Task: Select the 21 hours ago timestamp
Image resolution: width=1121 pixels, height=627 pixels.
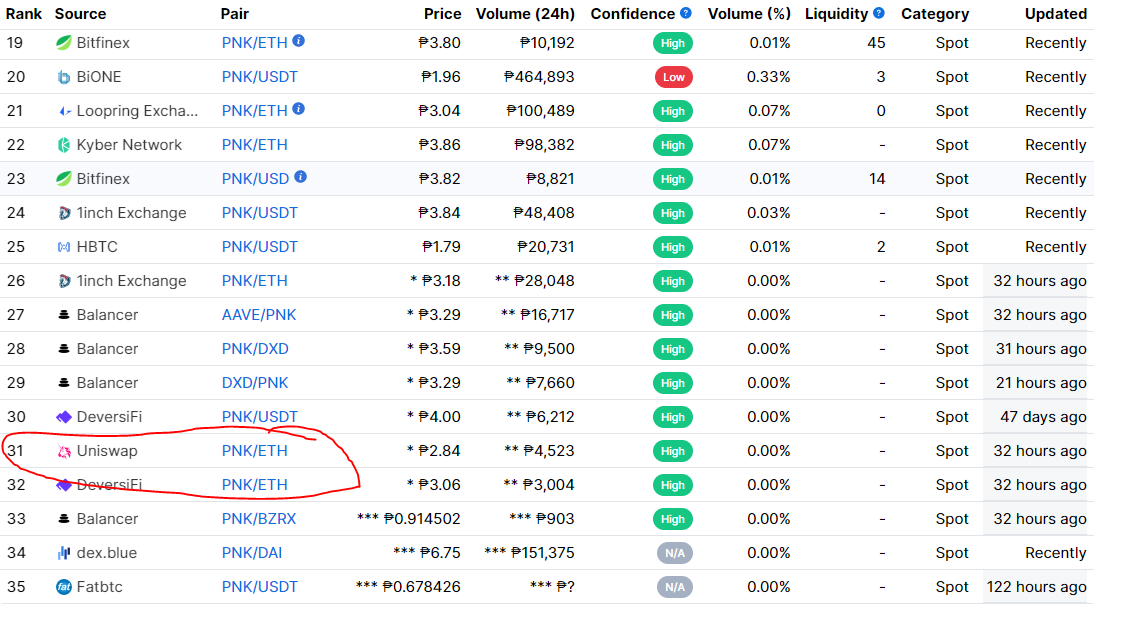Action: pyautogui.click(x=1041, y=382)
